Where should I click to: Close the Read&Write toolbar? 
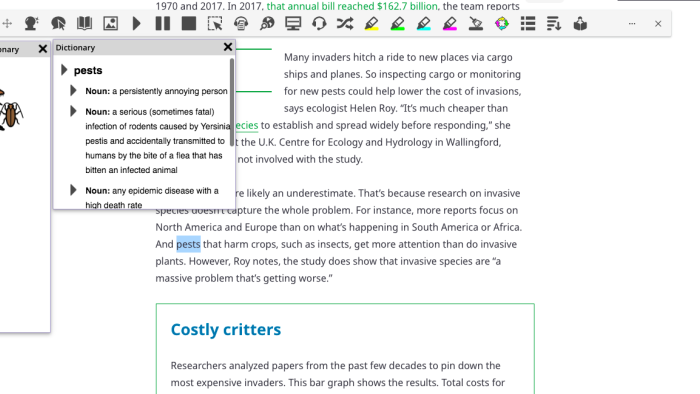coord(658,24)
